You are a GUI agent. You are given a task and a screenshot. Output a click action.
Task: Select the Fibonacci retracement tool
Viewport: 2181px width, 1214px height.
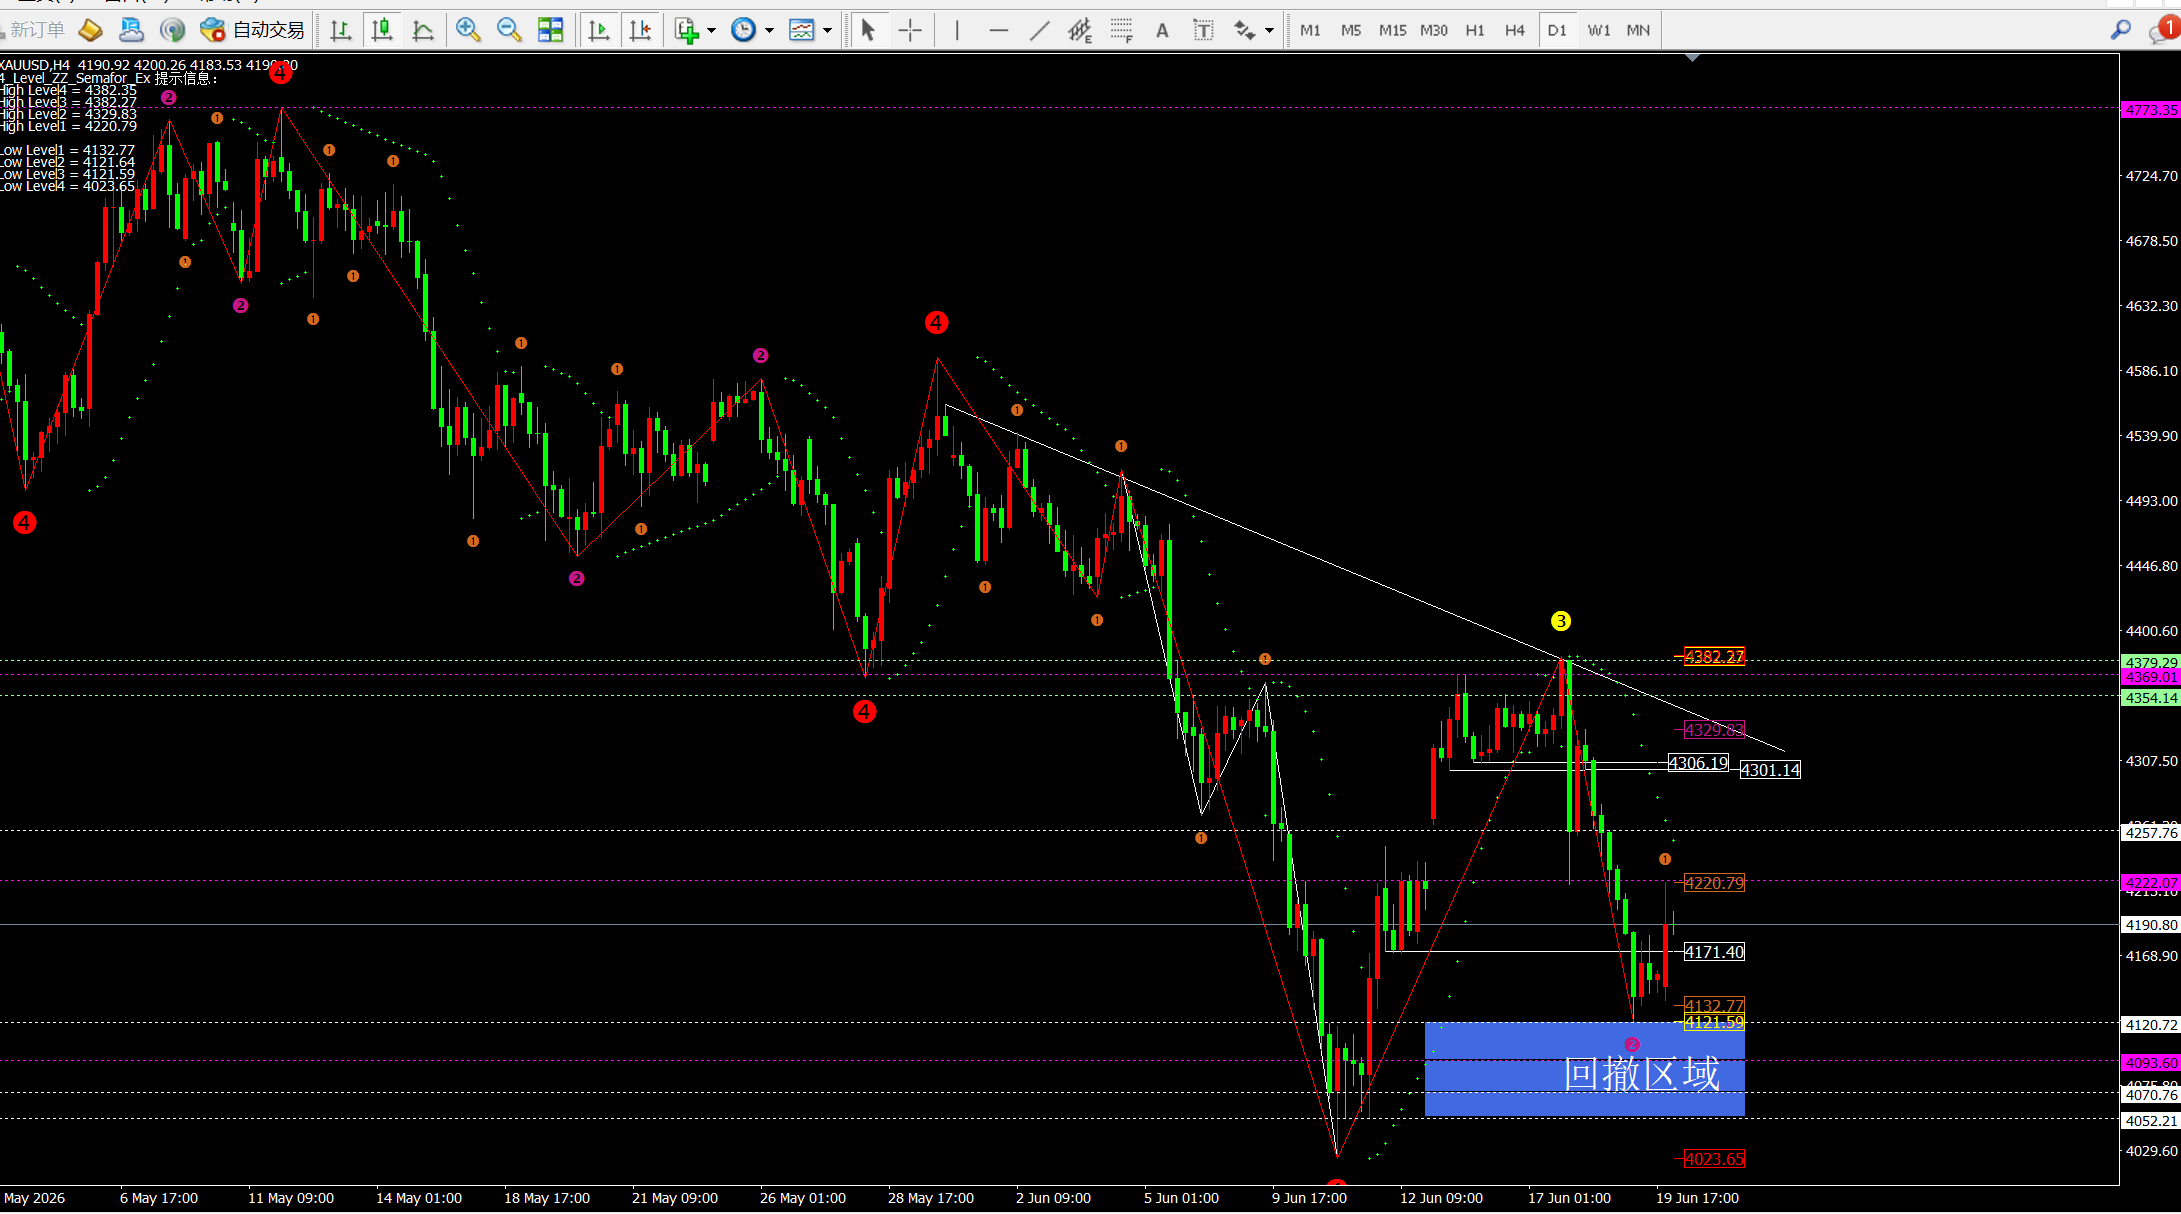[x=1121, y=30]
